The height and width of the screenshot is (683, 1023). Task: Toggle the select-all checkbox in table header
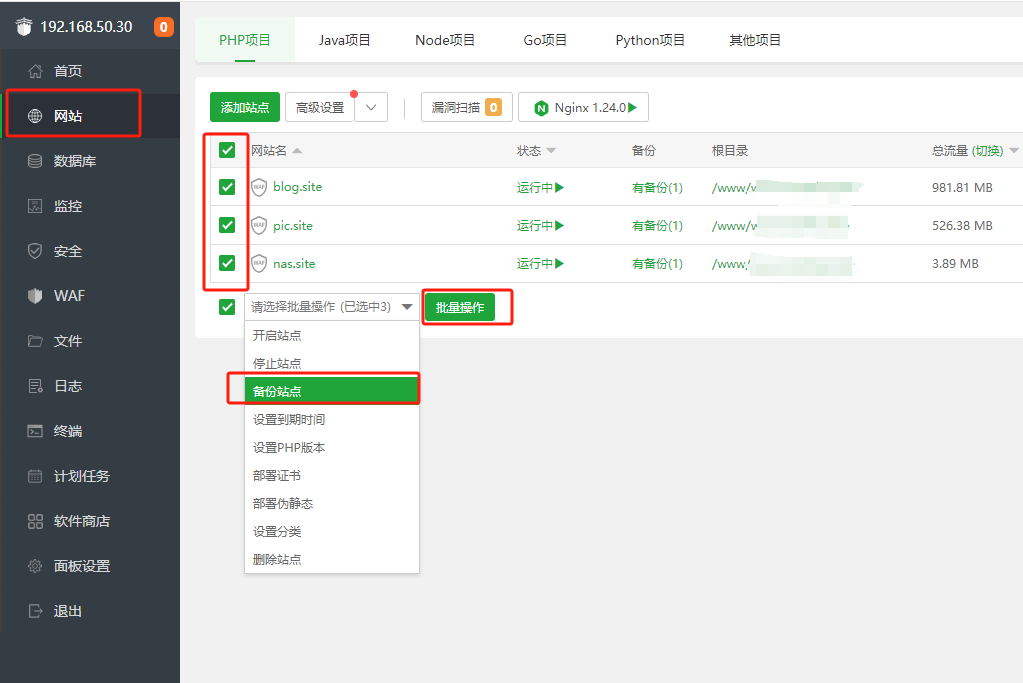[227, 150]
